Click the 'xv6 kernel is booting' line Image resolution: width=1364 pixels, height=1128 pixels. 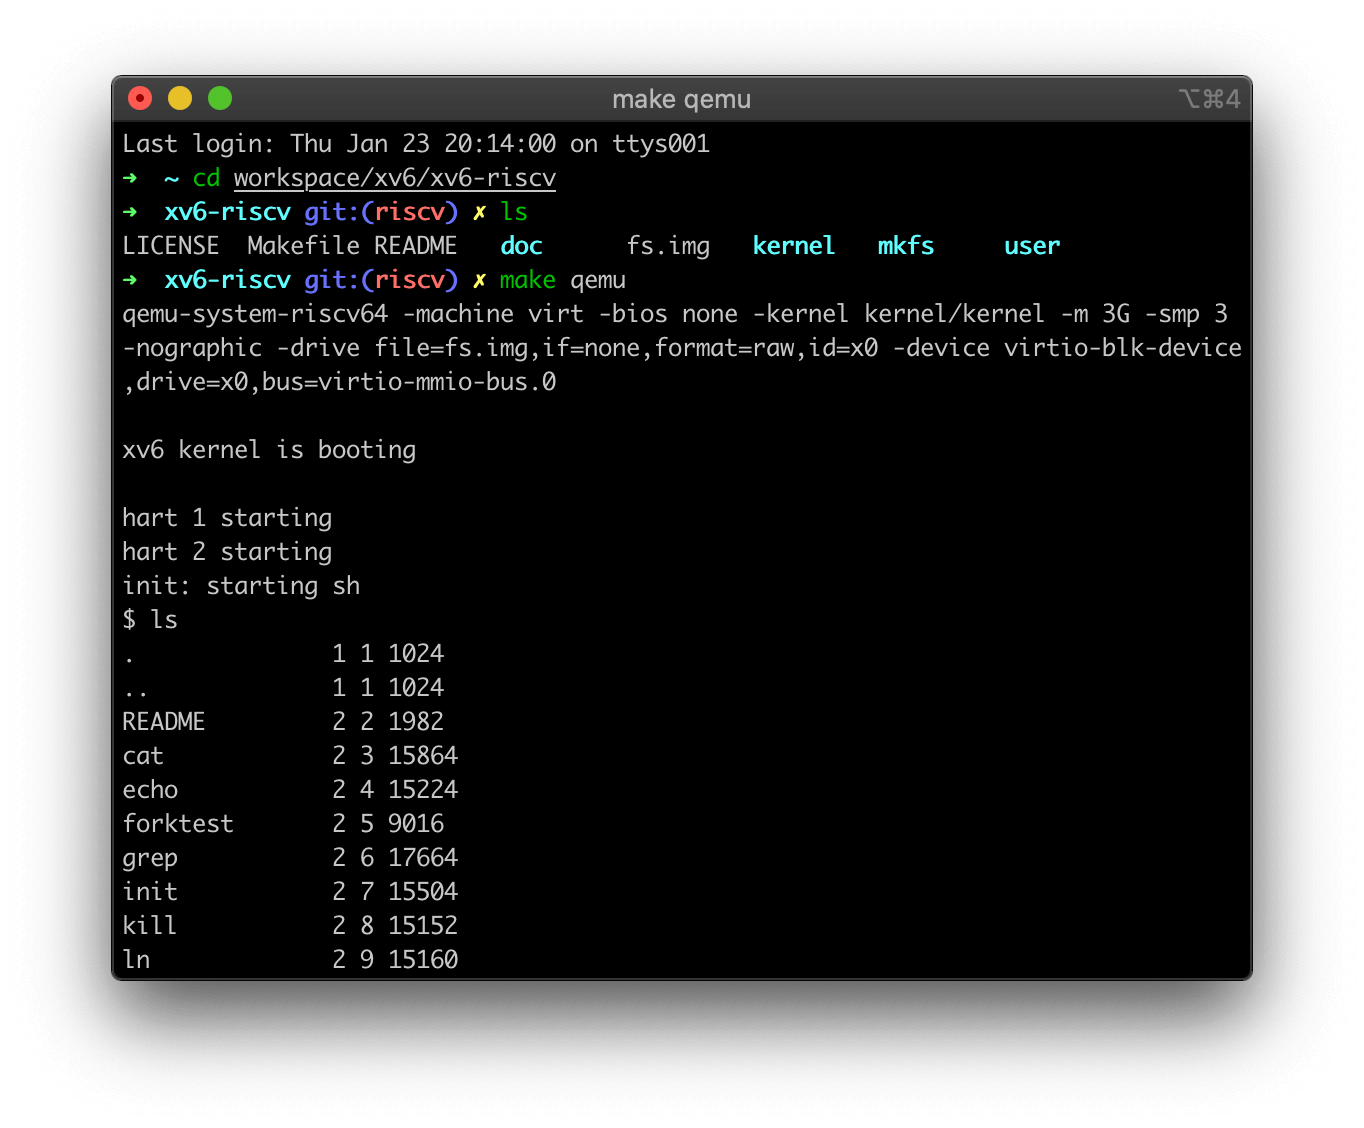click(269, 450)
